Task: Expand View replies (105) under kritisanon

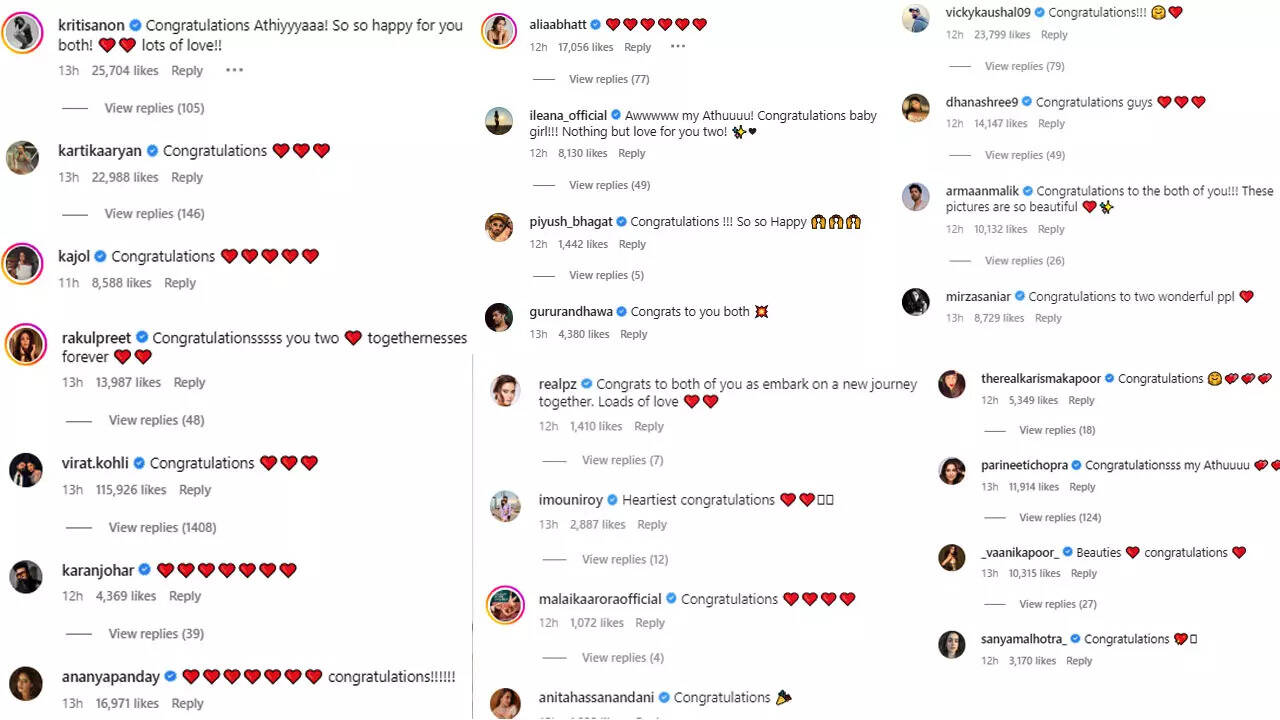Action: click(x=154, y=108)
